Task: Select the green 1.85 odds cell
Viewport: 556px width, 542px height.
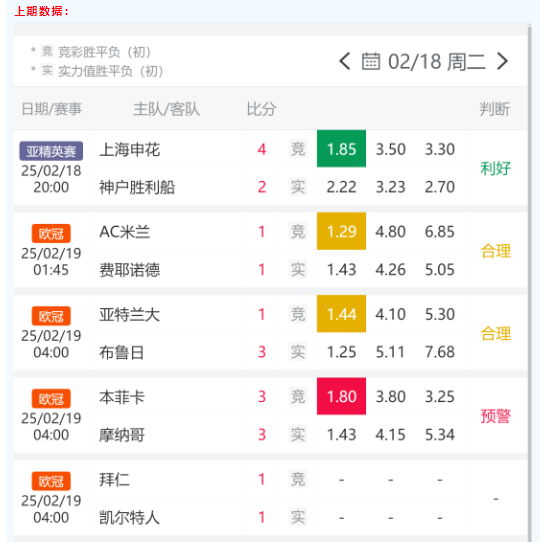Action: pos(341,149)
